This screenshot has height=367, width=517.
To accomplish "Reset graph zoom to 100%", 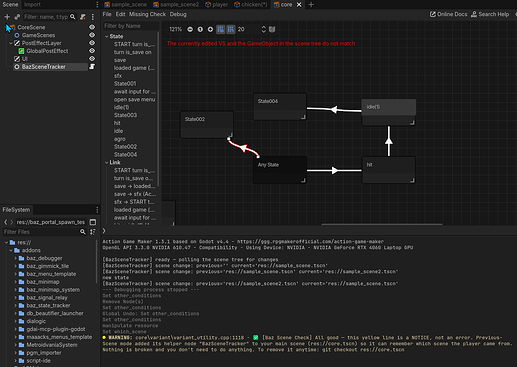I will 200,29.
